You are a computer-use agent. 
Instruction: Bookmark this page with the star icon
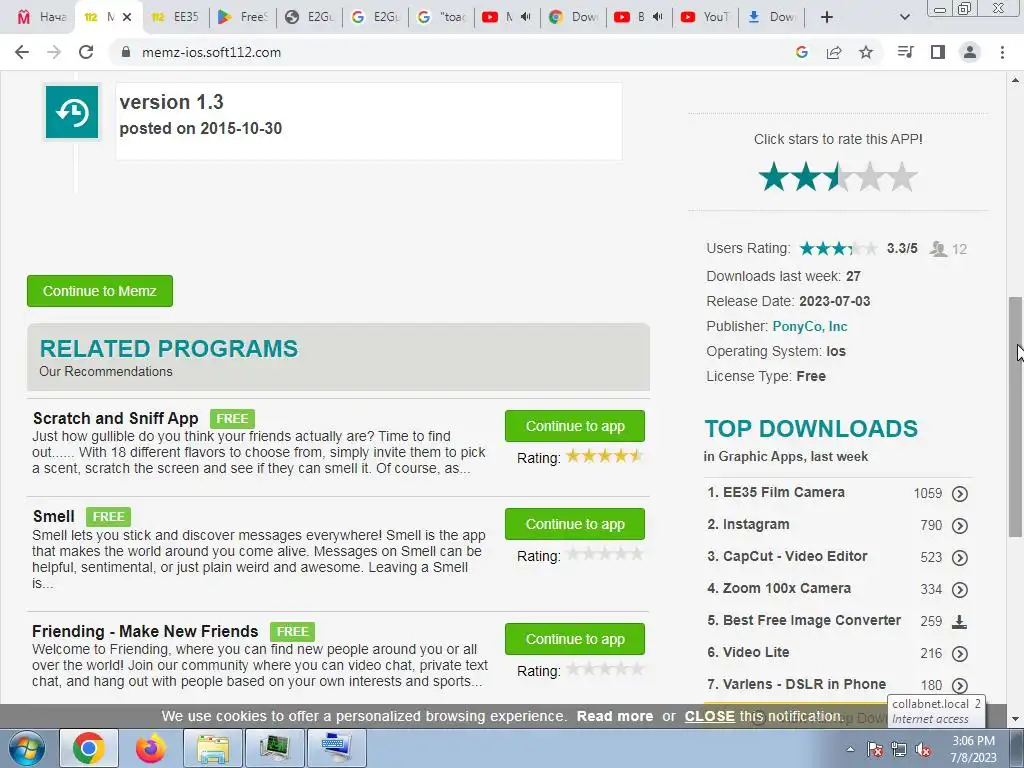(866, 52)
